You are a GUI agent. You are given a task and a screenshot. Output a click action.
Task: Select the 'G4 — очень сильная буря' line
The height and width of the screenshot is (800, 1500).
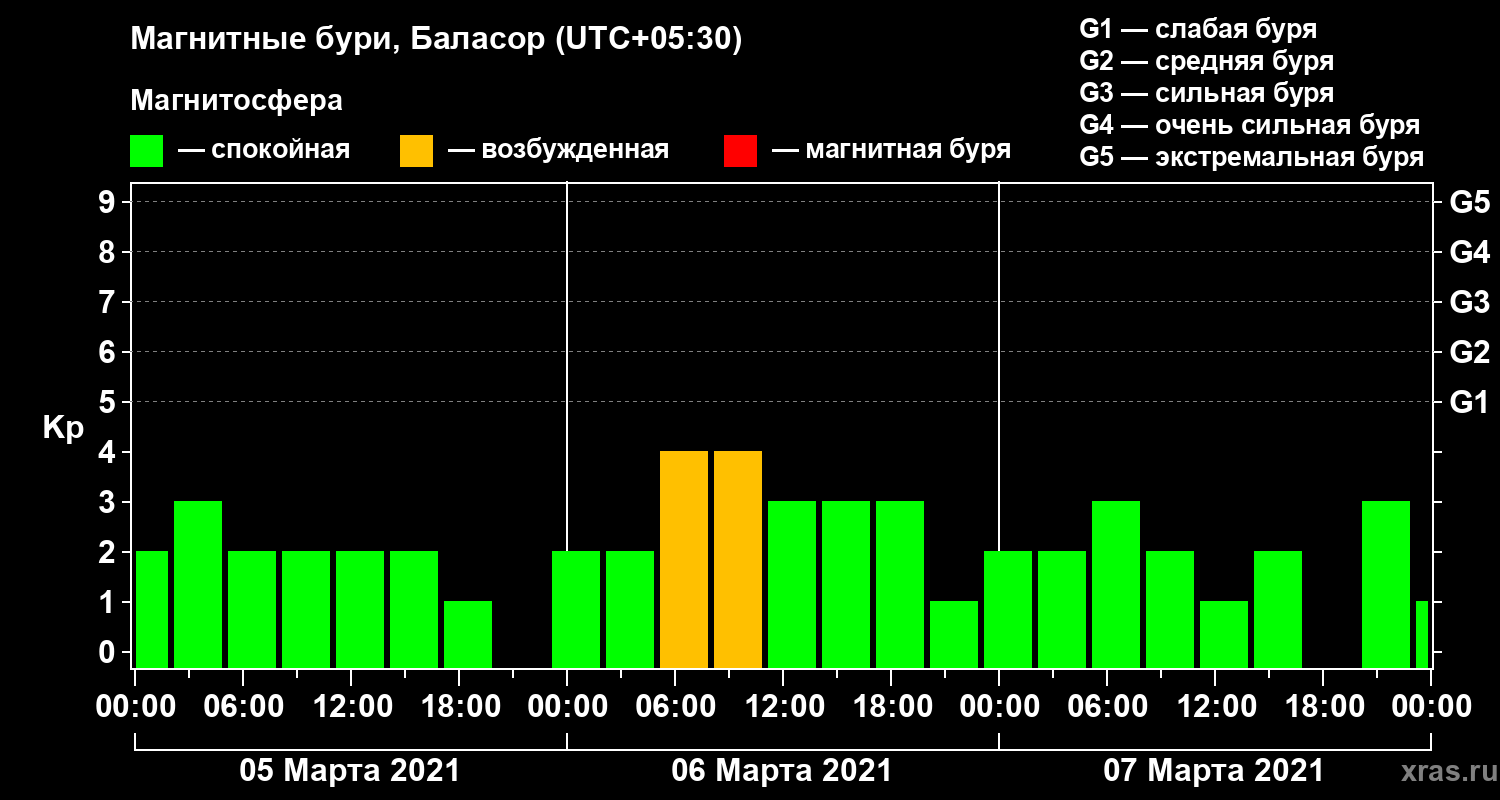(1249, 125)
